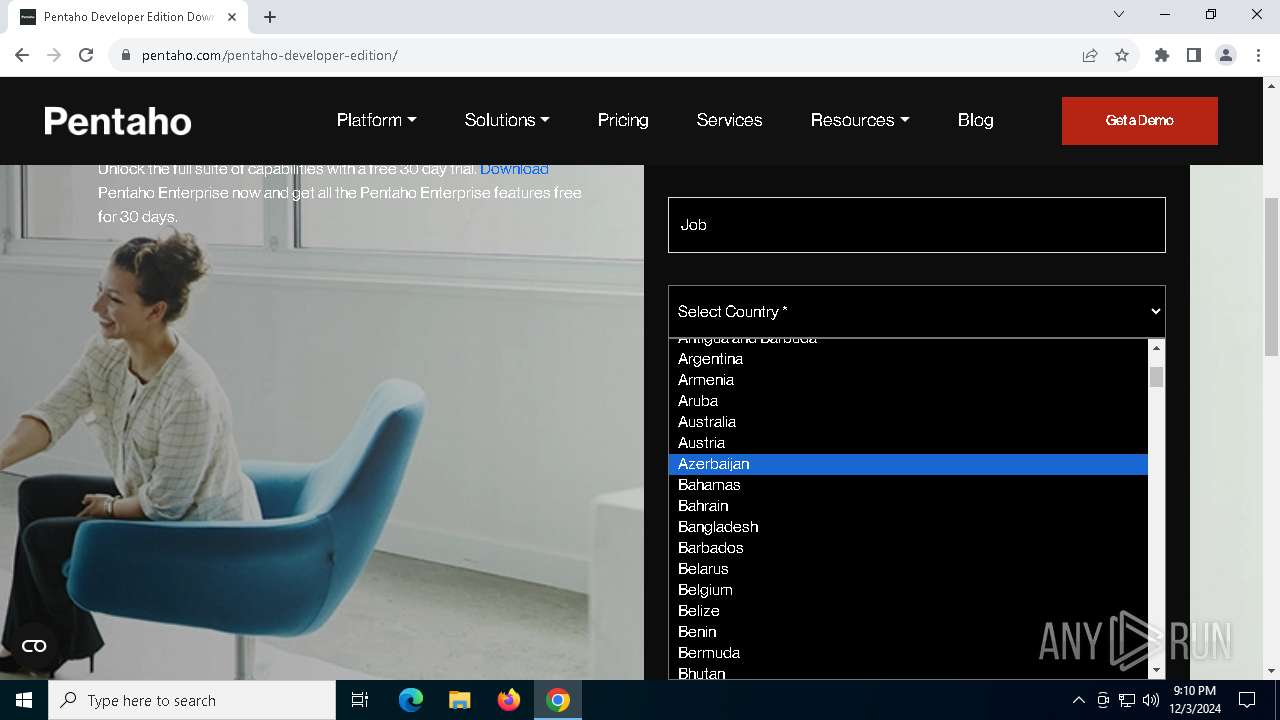This screenshot has height=720, width=1280.
Task: Select Bermuda option
Action: [x=908, y=653]
